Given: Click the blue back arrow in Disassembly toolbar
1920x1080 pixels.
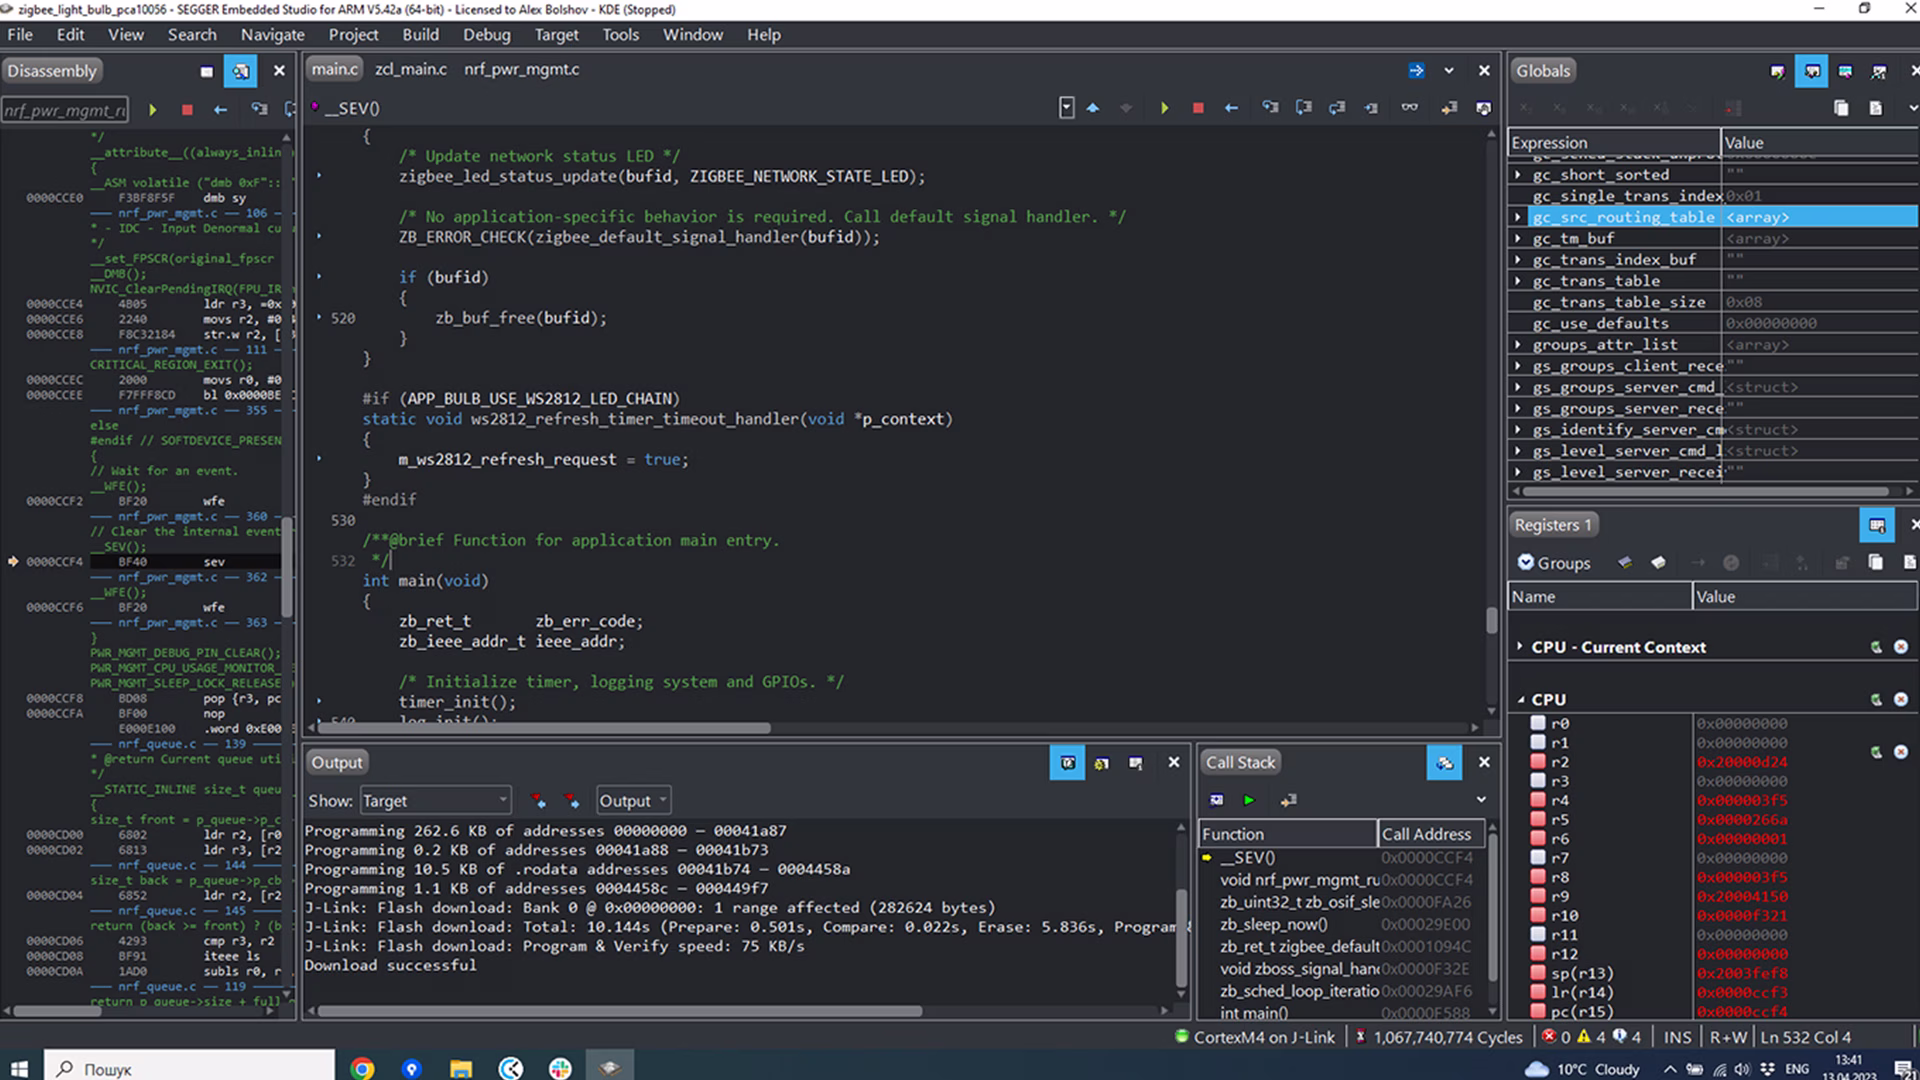Looking at the screenshot, I should point(221,110).
